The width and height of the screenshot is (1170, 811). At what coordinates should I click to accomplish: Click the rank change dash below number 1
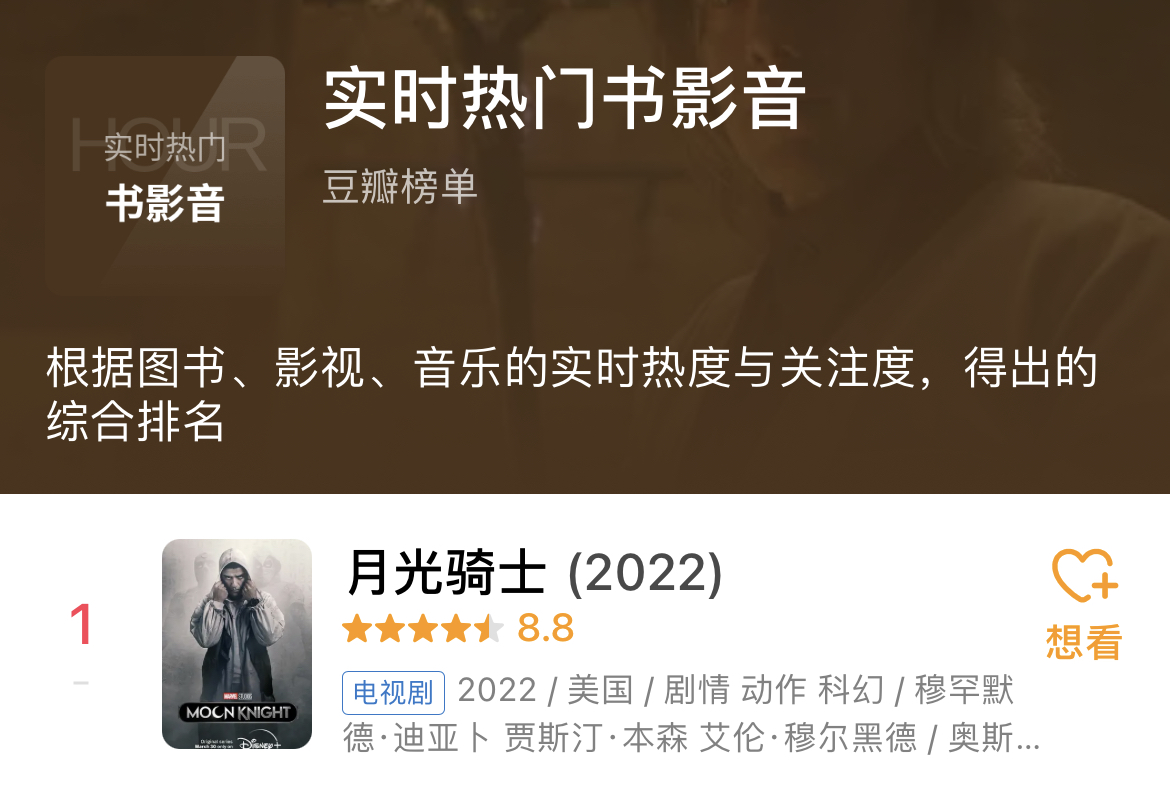[81, 683]
